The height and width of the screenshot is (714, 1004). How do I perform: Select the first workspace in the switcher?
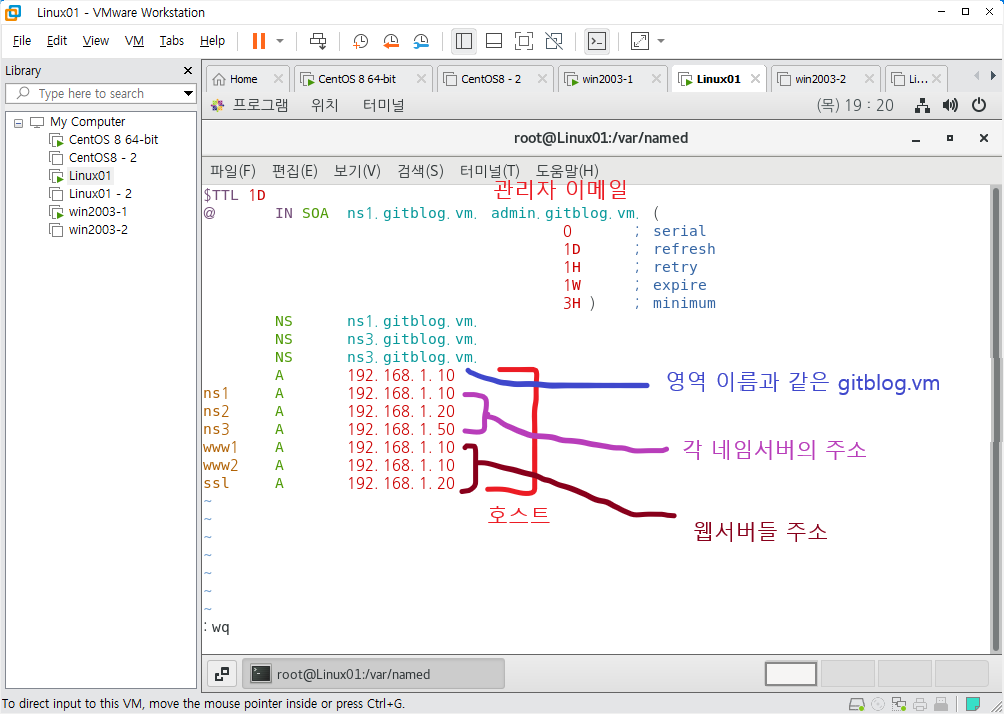click(791, 674)
